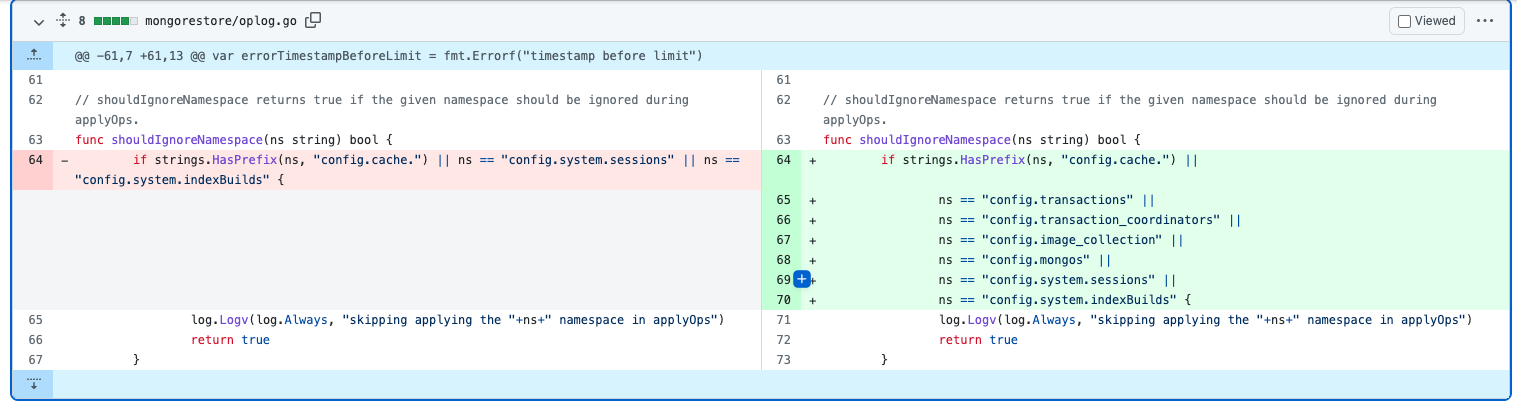
Task: Add comment with blue plus on line 69
Action: [801, 280]
